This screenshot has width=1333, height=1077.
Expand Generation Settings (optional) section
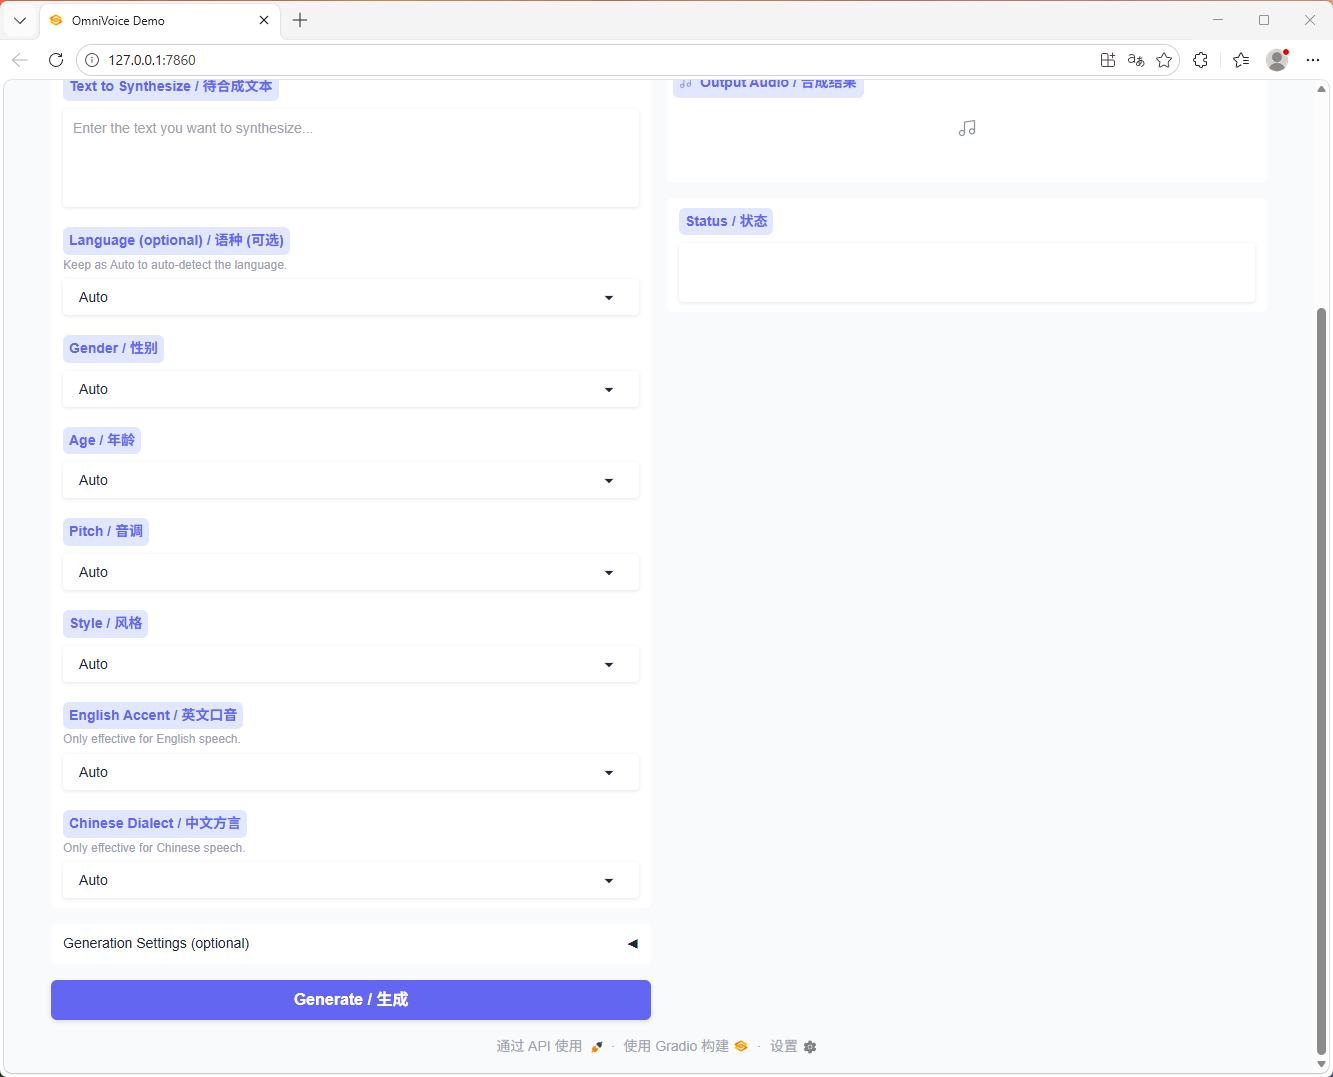[x=350, y=943]
